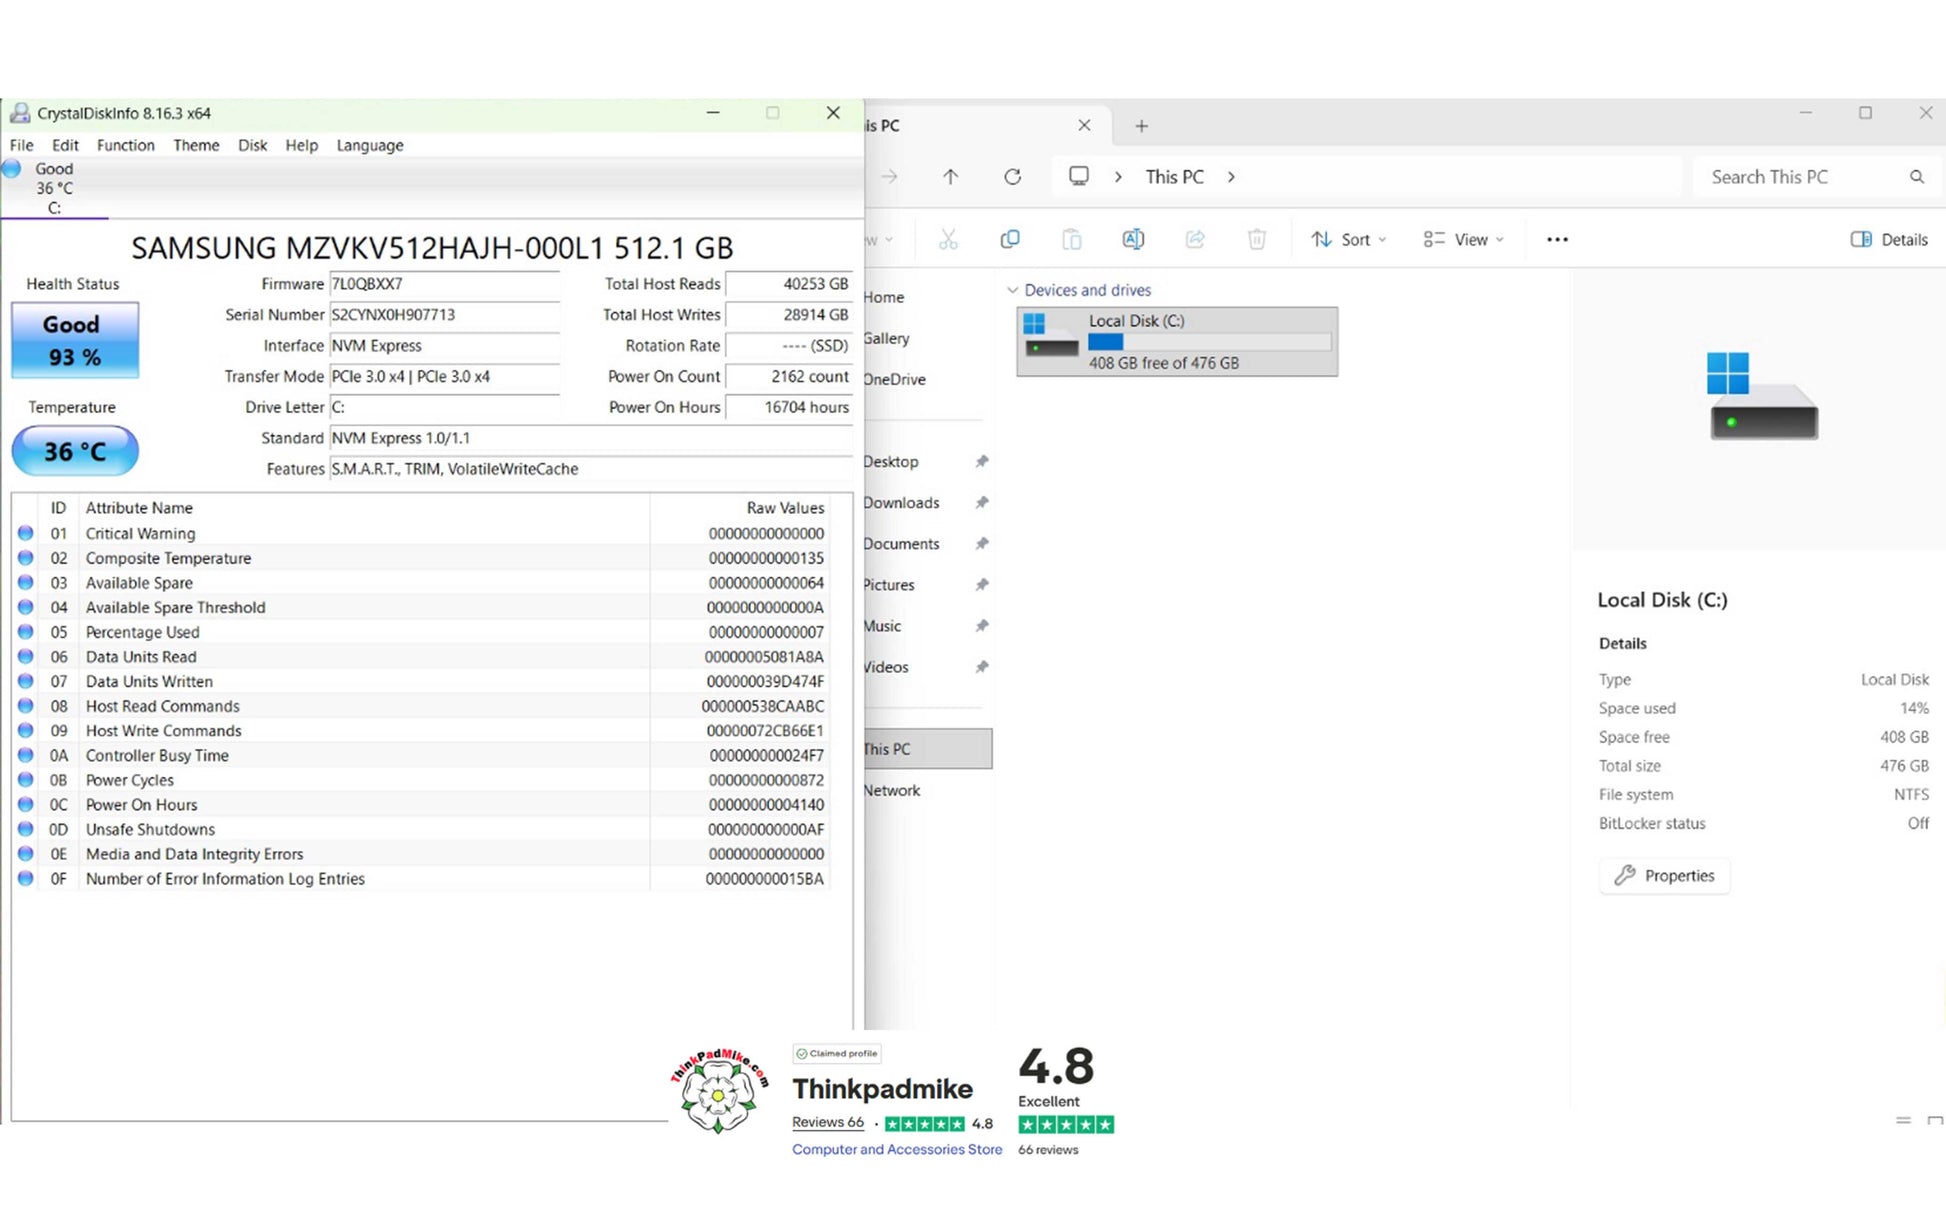1946x1223 pixels.
Task: Click the Computer and Accessories Store link
Action: (x=897, y=1150)
